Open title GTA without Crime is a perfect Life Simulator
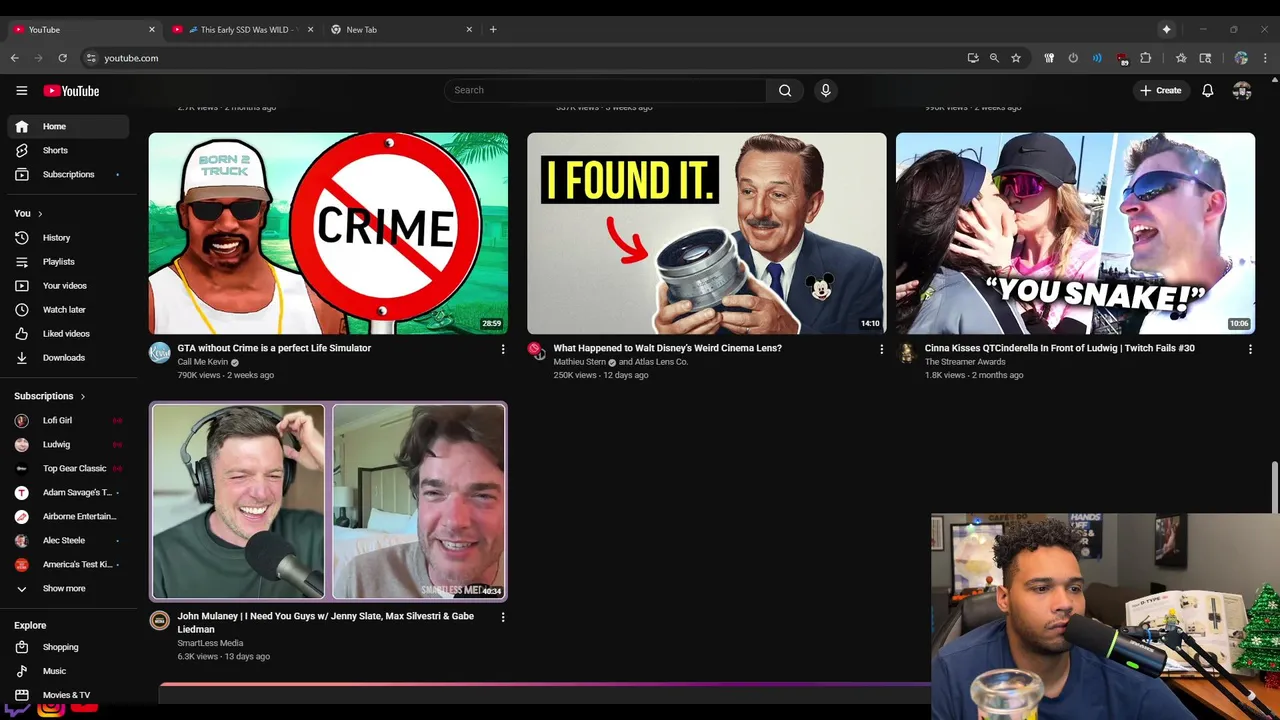This screenshot has height=720, width=1280. (x=274, y=348)
